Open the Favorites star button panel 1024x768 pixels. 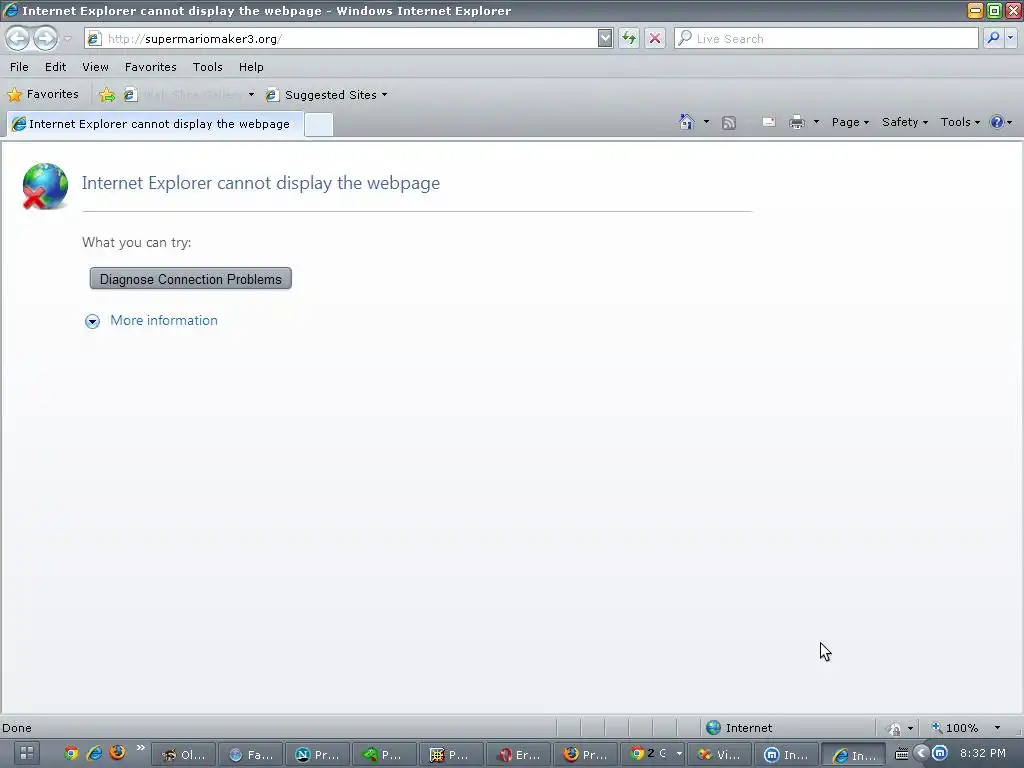[x=43, y=95]
